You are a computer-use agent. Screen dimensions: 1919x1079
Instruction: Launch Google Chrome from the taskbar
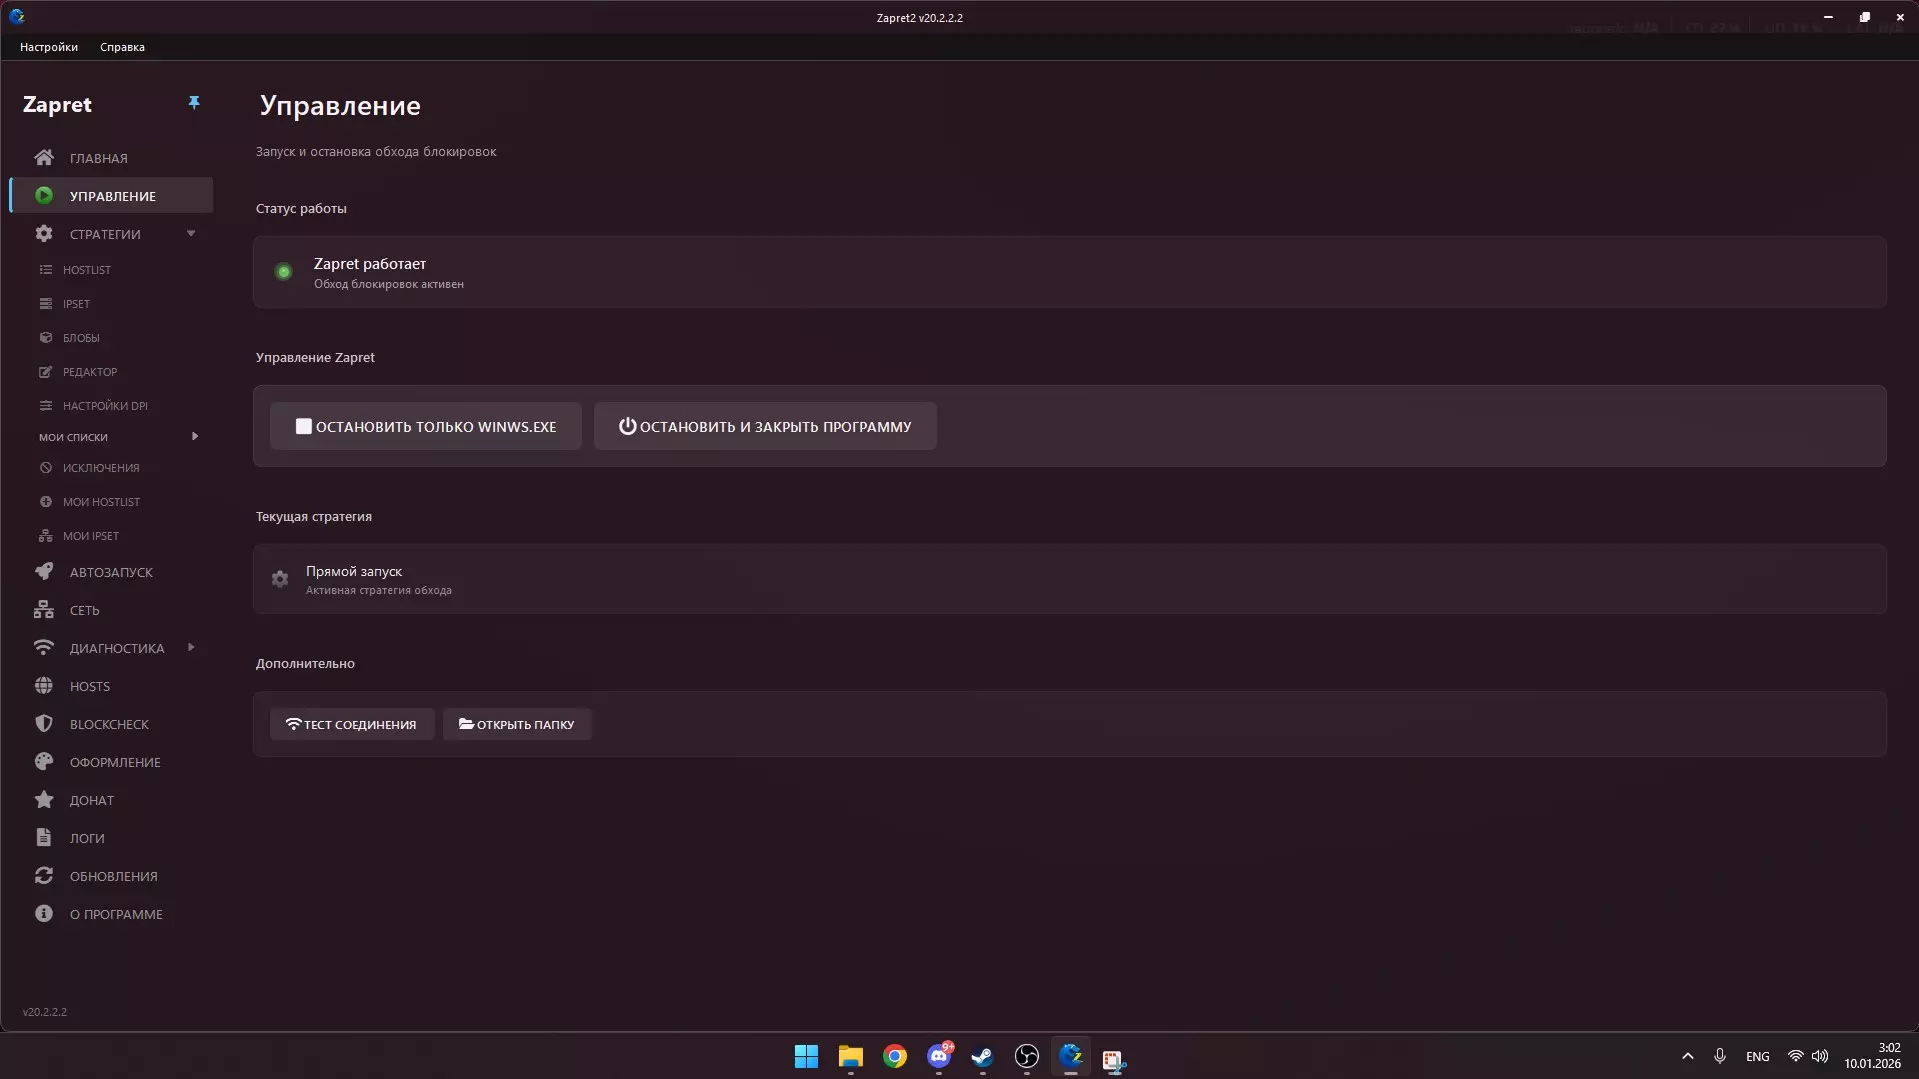click(895, 1057)
